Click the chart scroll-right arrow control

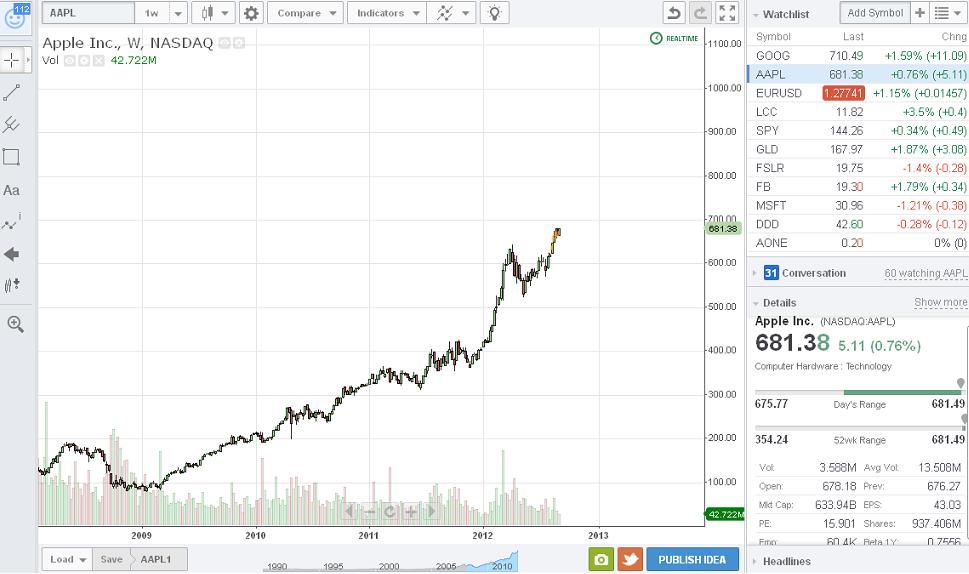[x=431, y=511]
